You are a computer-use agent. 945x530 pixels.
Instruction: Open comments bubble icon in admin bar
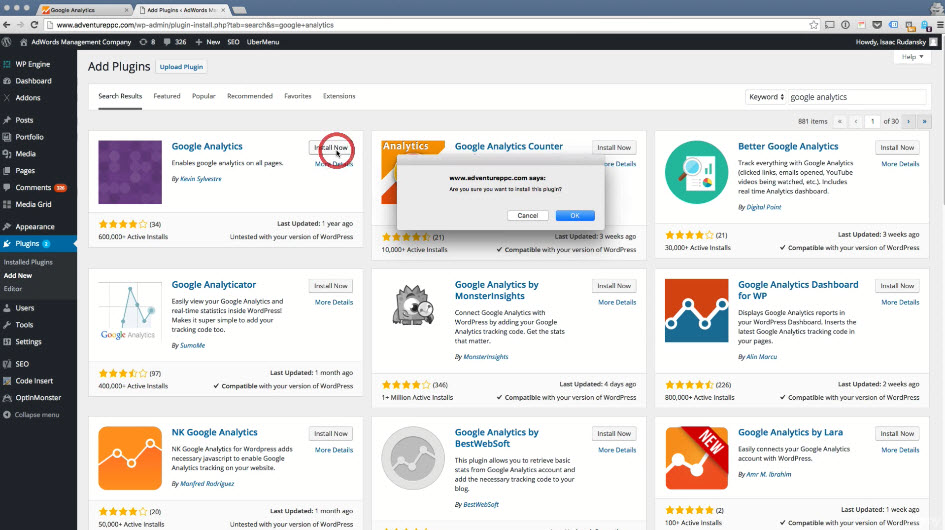click(x=168, y=42)
